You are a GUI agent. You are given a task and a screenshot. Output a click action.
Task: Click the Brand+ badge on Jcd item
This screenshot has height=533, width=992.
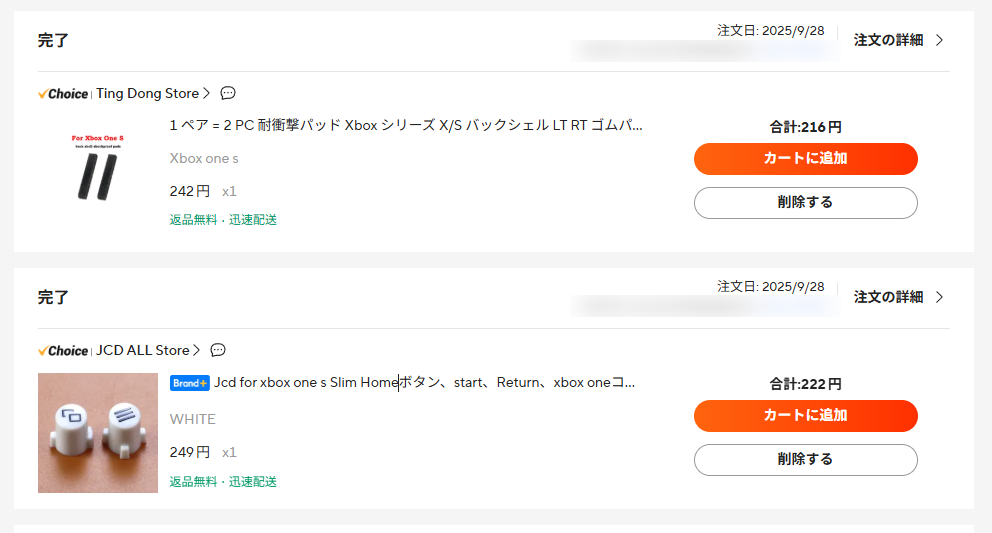pyautogui.click(x=190, y=383)
